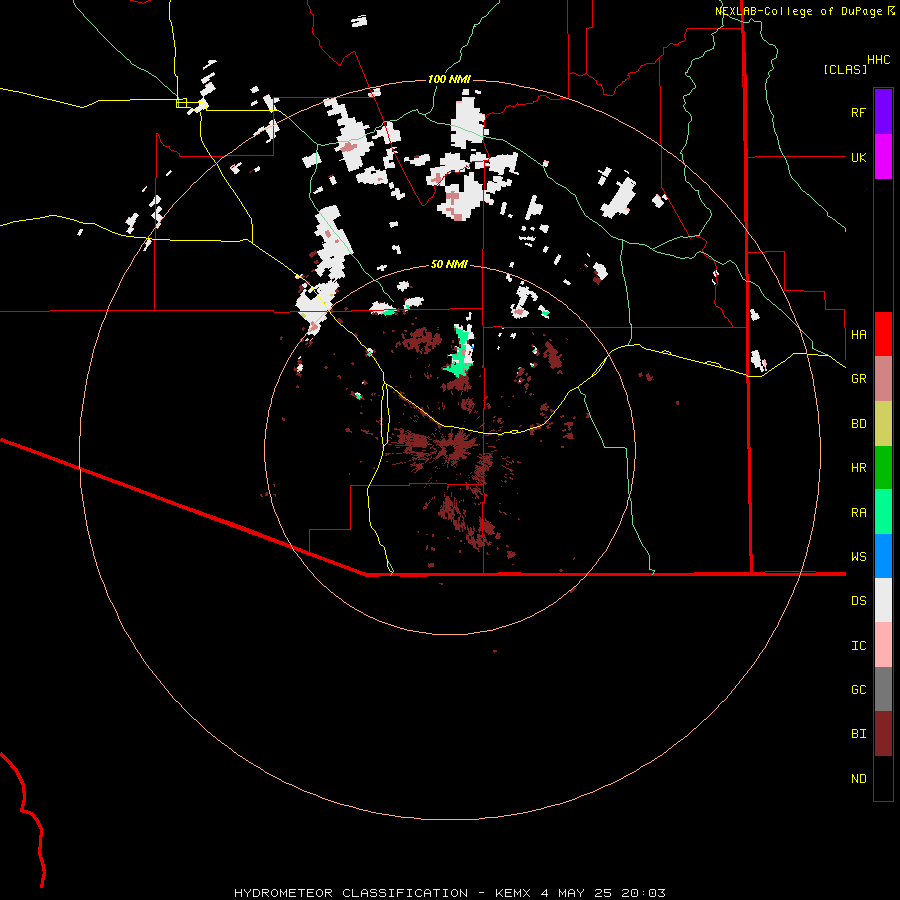Click the IC legend label
The height and width of the screenshot is (900, 900).
(x=858, y=646)
